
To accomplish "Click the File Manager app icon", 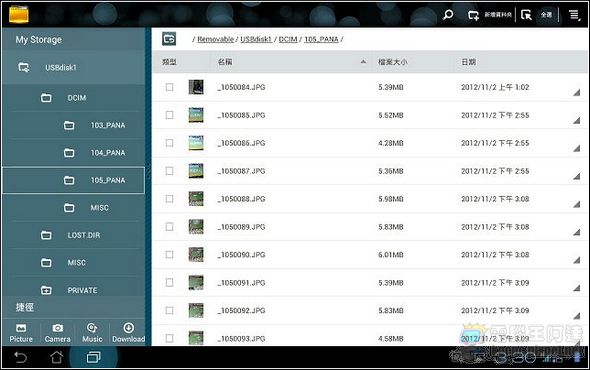I will point(18,14).
